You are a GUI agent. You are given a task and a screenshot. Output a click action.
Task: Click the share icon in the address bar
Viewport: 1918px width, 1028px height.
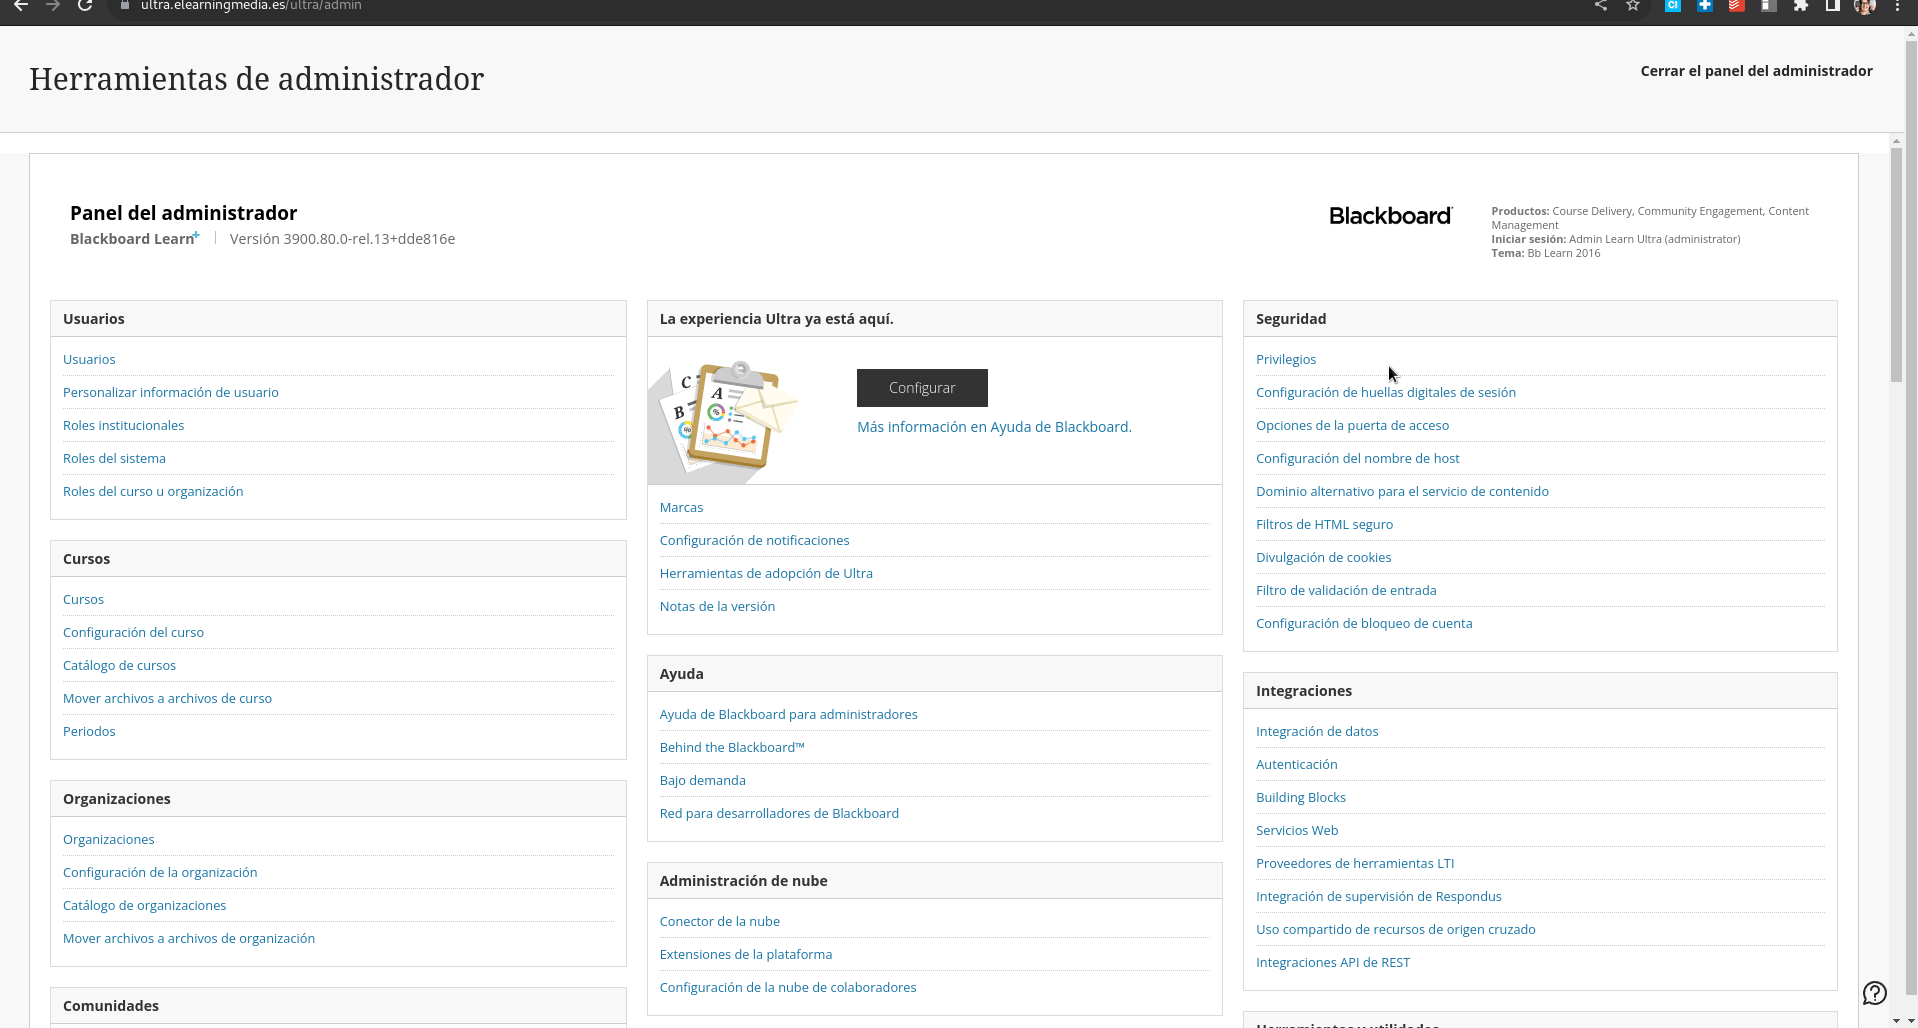click(1601, 5)
